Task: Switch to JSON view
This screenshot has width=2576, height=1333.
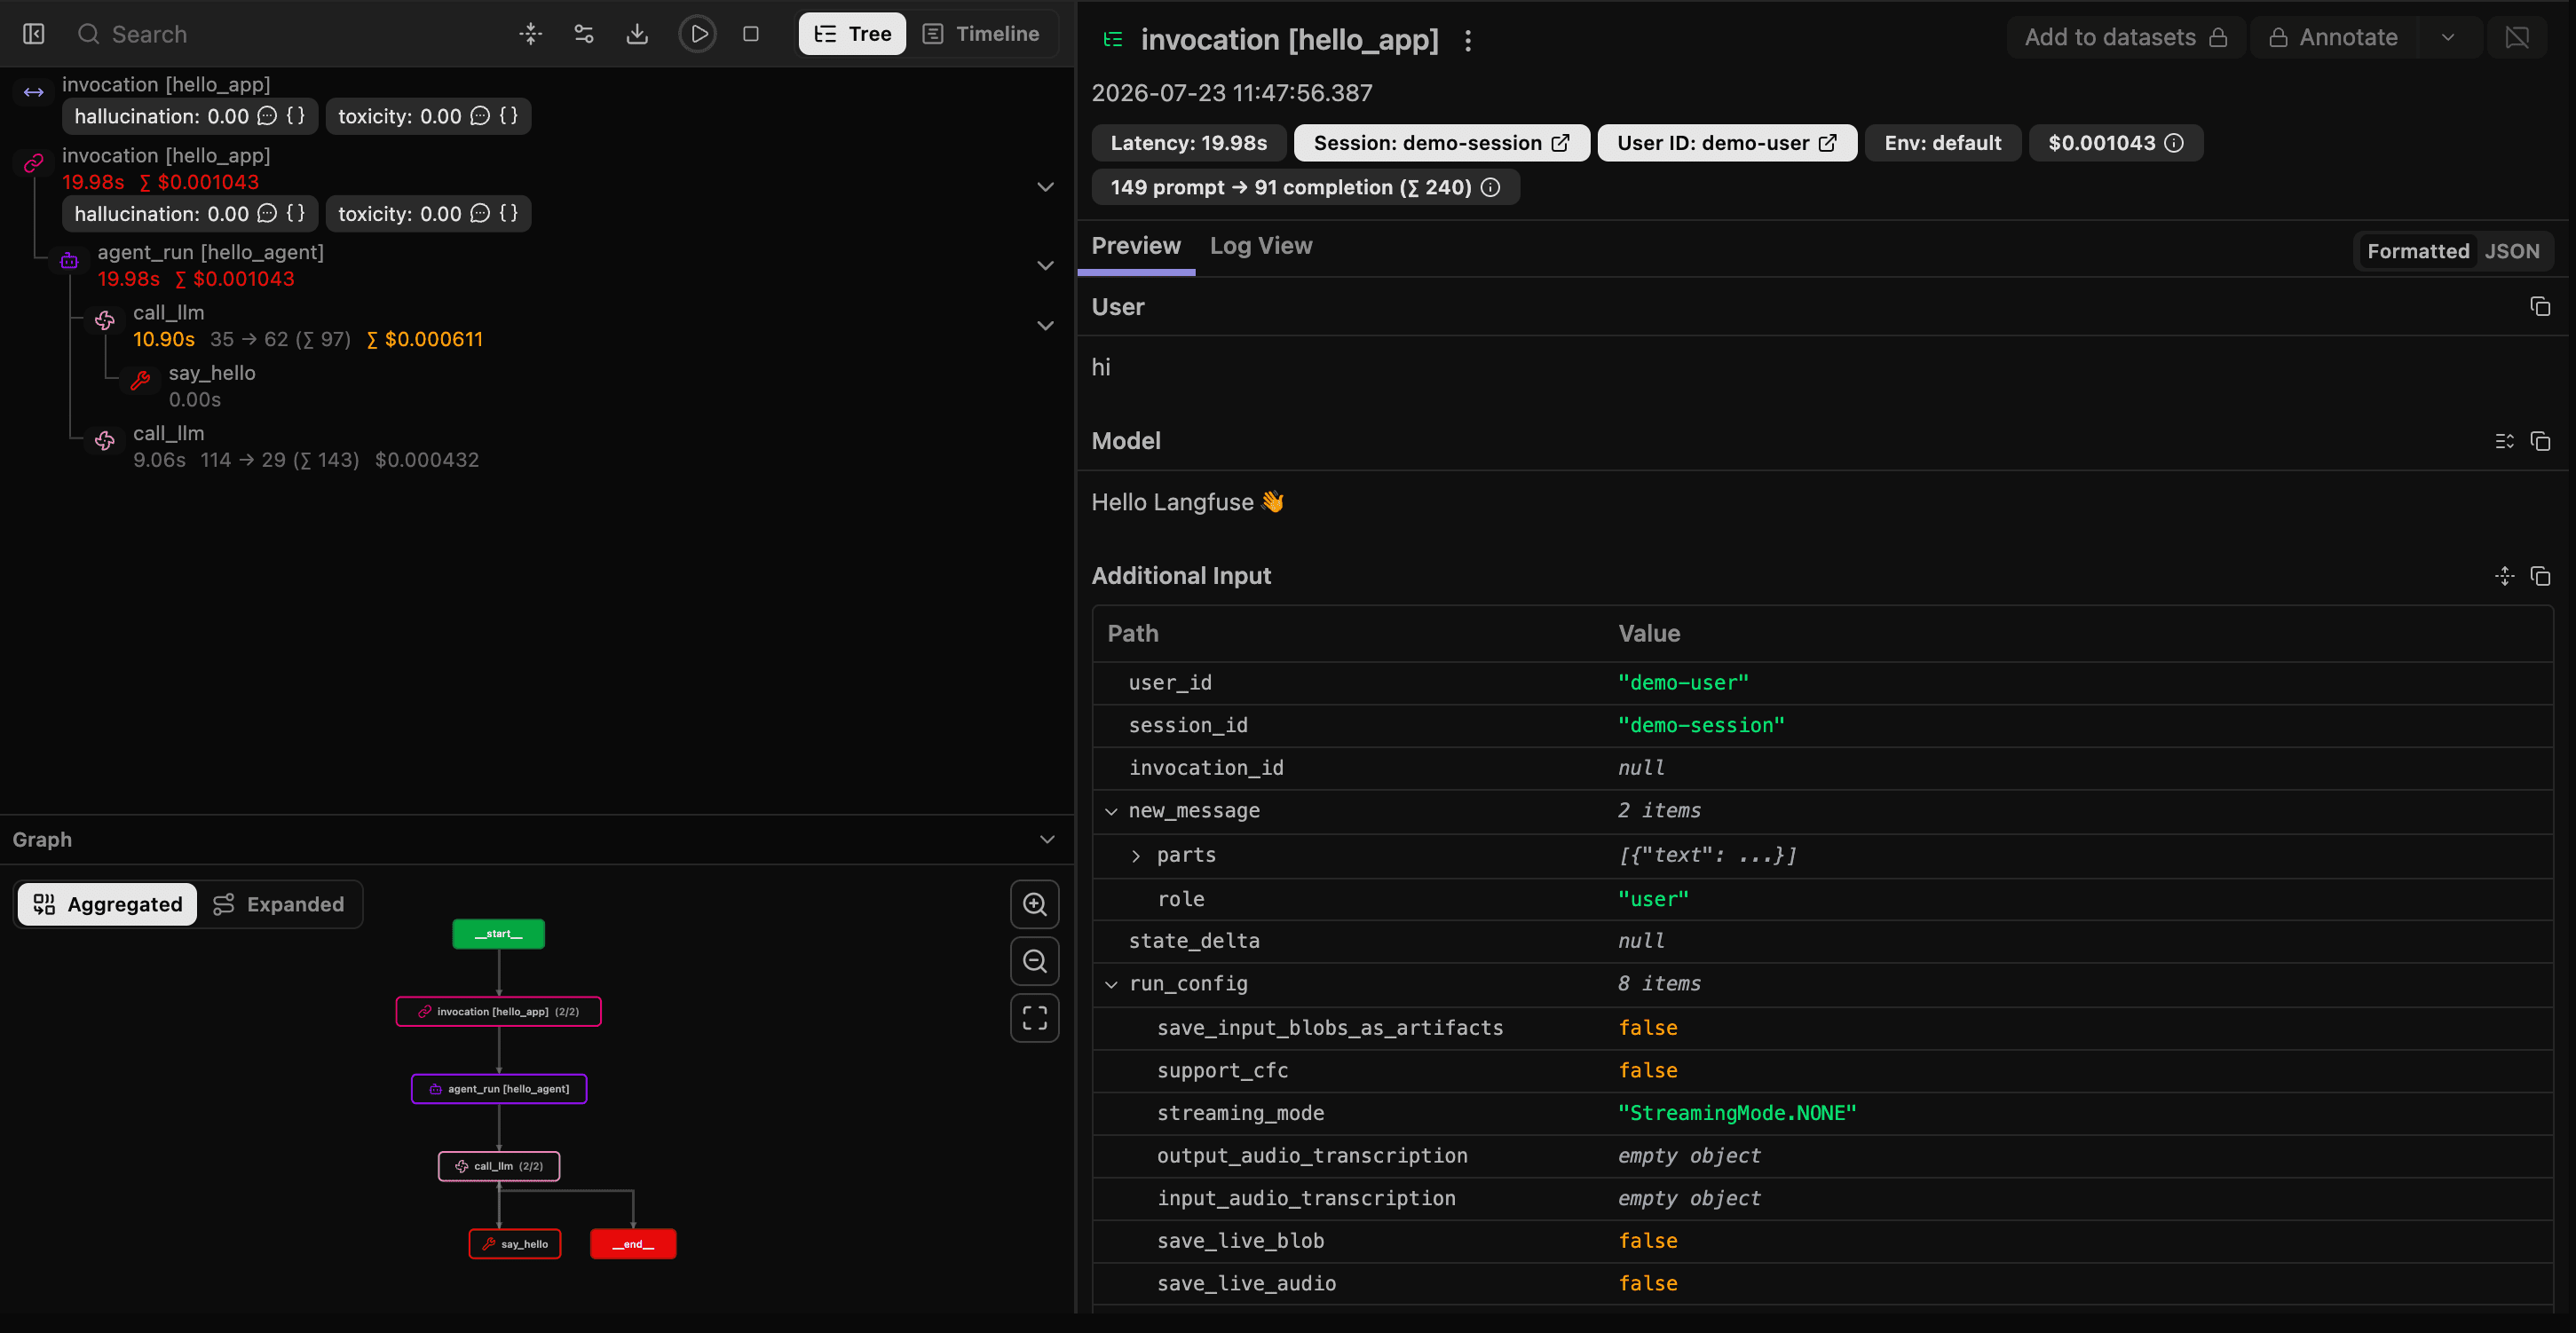Action: 2512,251
